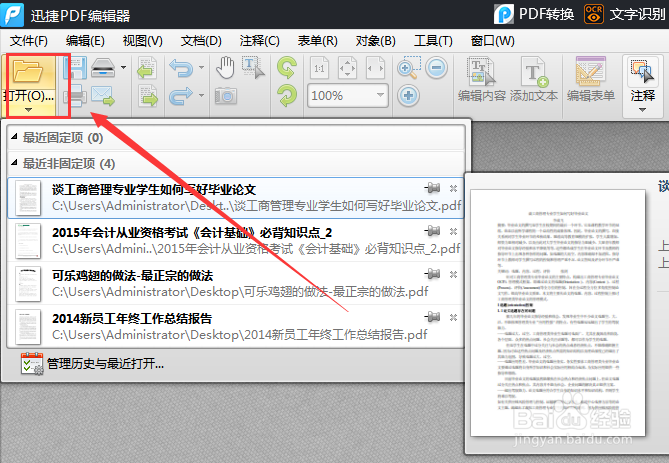Select the marquee zoom tool
669x463 pixels.
tap(409, 68)
